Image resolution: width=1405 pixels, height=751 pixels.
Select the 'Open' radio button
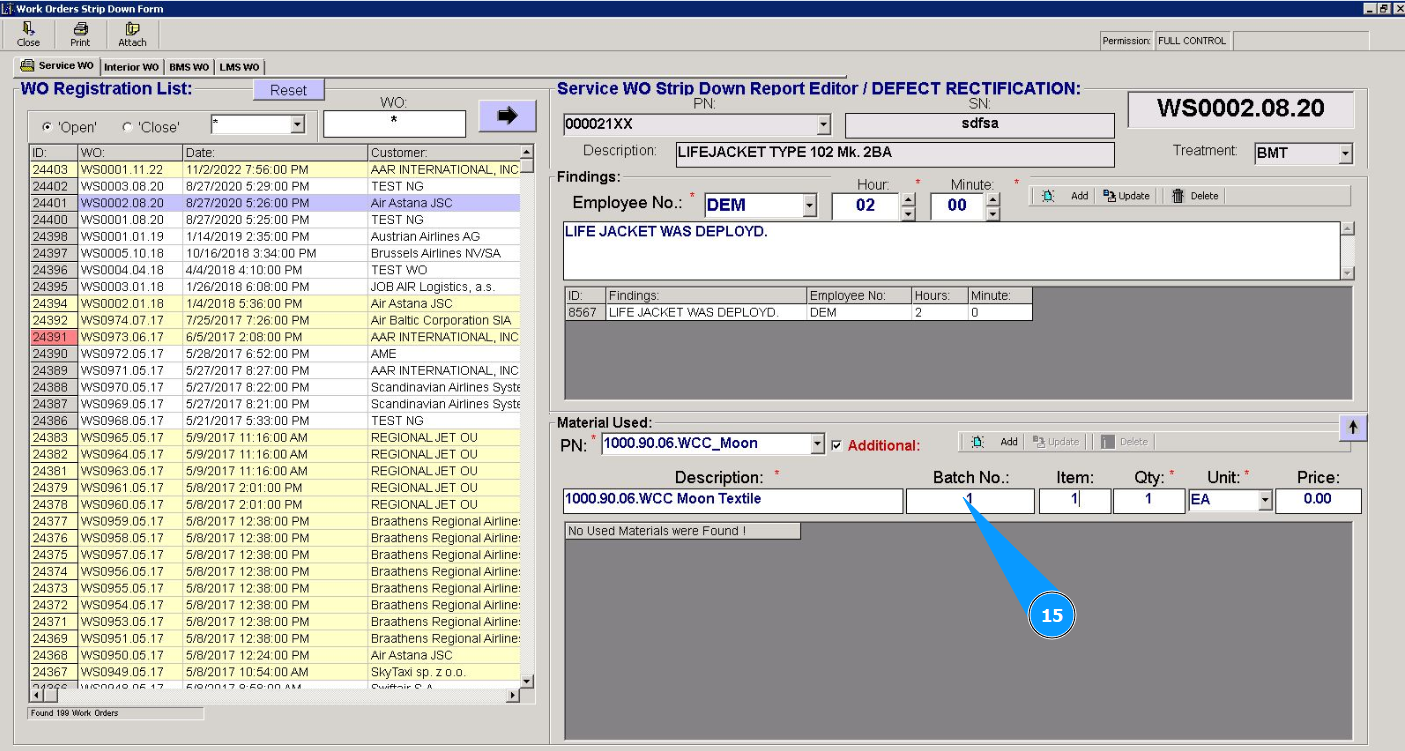47,127
